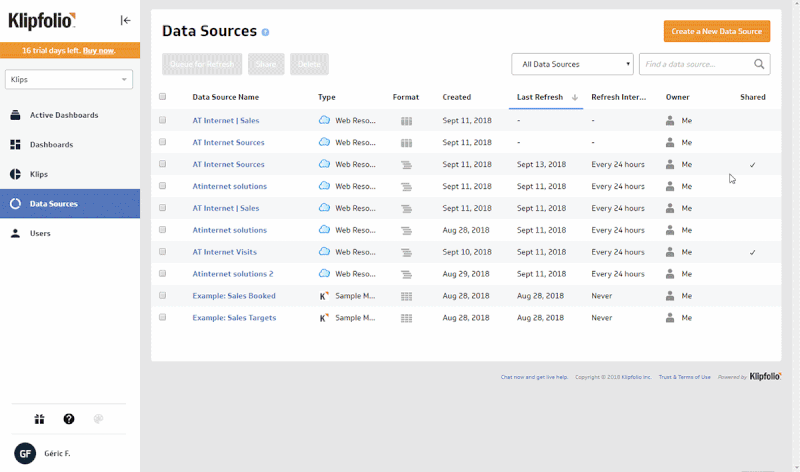Toggle the select-all checkbox in table header

[162, 97]
